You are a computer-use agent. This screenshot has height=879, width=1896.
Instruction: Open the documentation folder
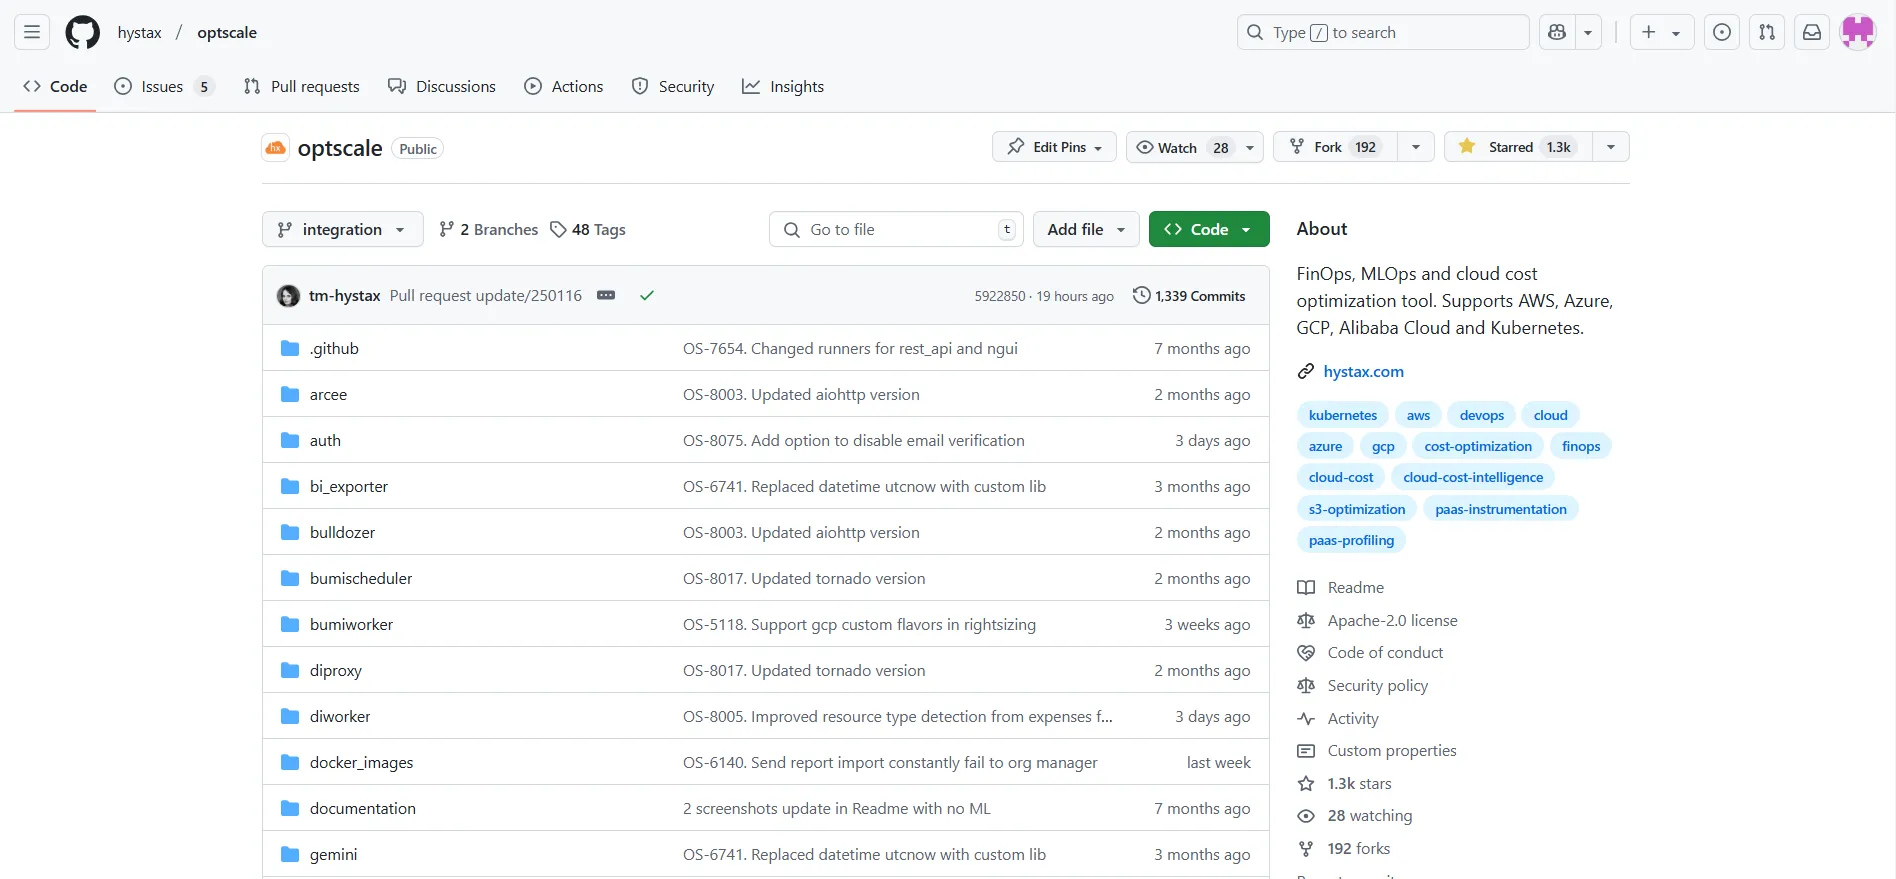point(363,808)
